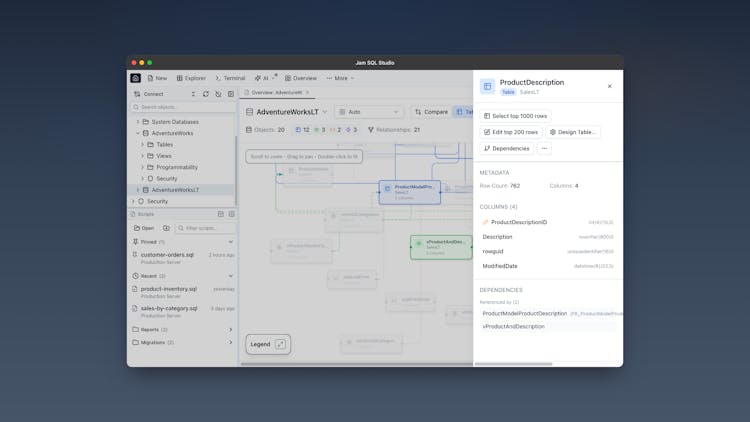750x422 pixels.
Task: Click the Jam SQL Studio home icon
Action: [x=136, y=78]
